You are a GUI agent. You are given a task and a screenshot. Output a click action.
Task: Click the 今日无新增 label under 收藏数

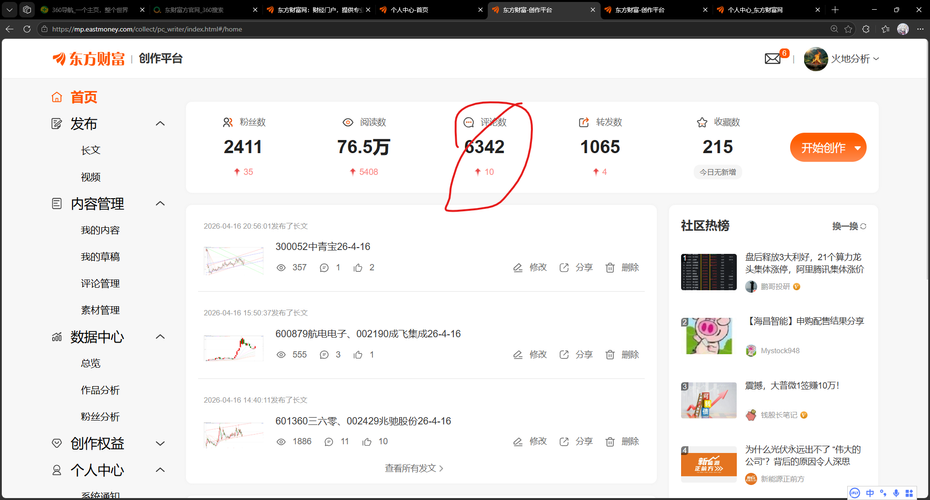(x=718, y=172)
